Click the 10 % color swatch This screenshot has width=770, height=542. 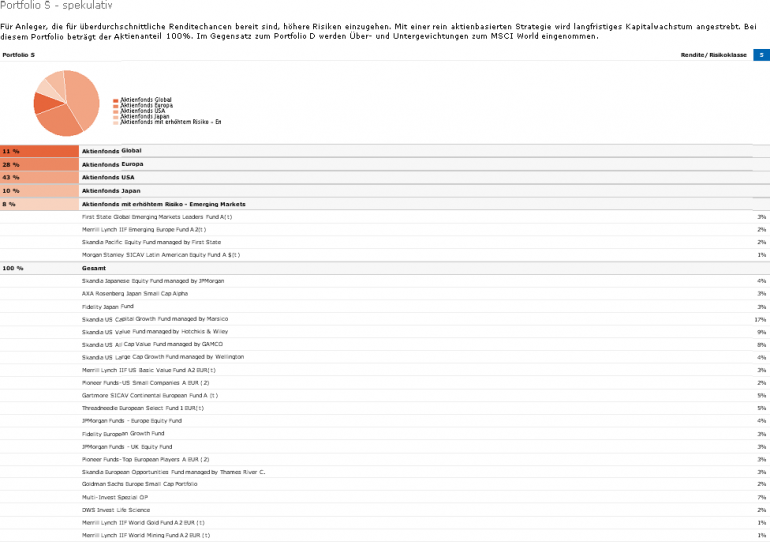click(39, 191)
